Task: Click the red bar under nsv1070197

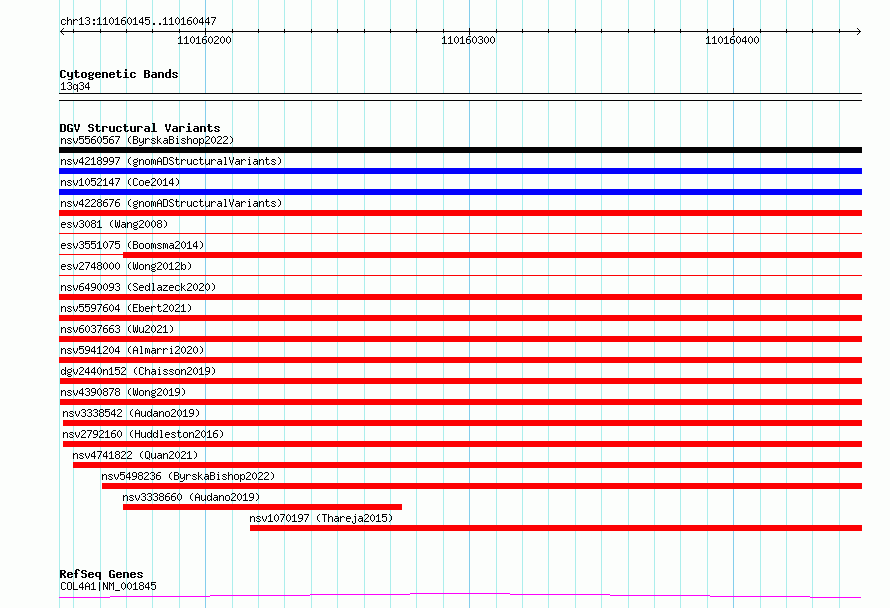Action: (x=556, y=528)
